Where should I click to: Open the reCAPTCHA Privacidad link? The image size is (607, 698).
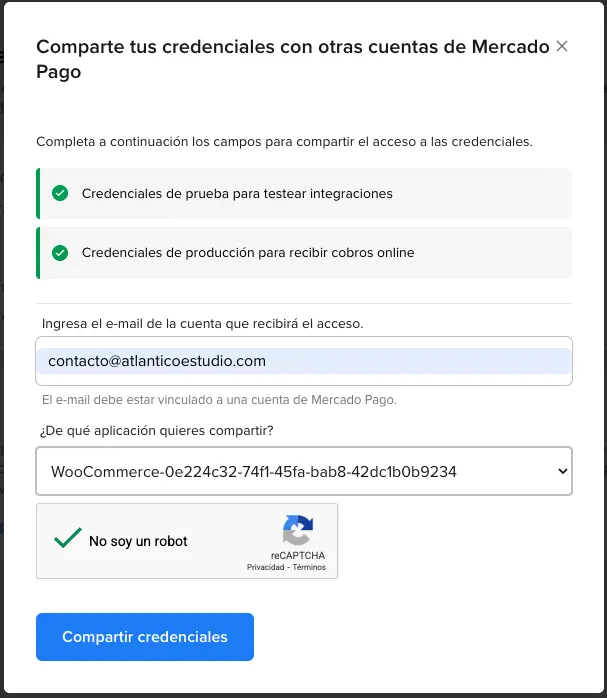coord(266,567)
